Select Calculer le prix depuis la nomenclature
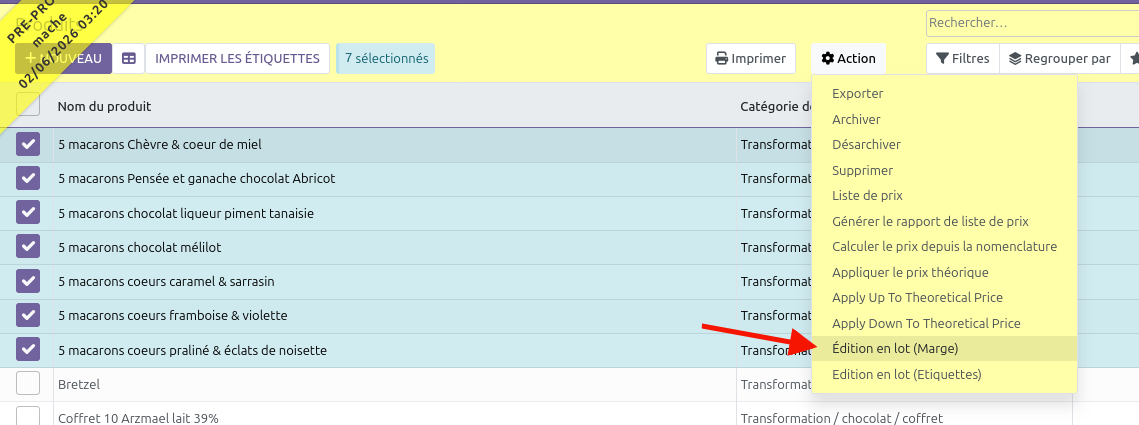 tap(944, 247)
